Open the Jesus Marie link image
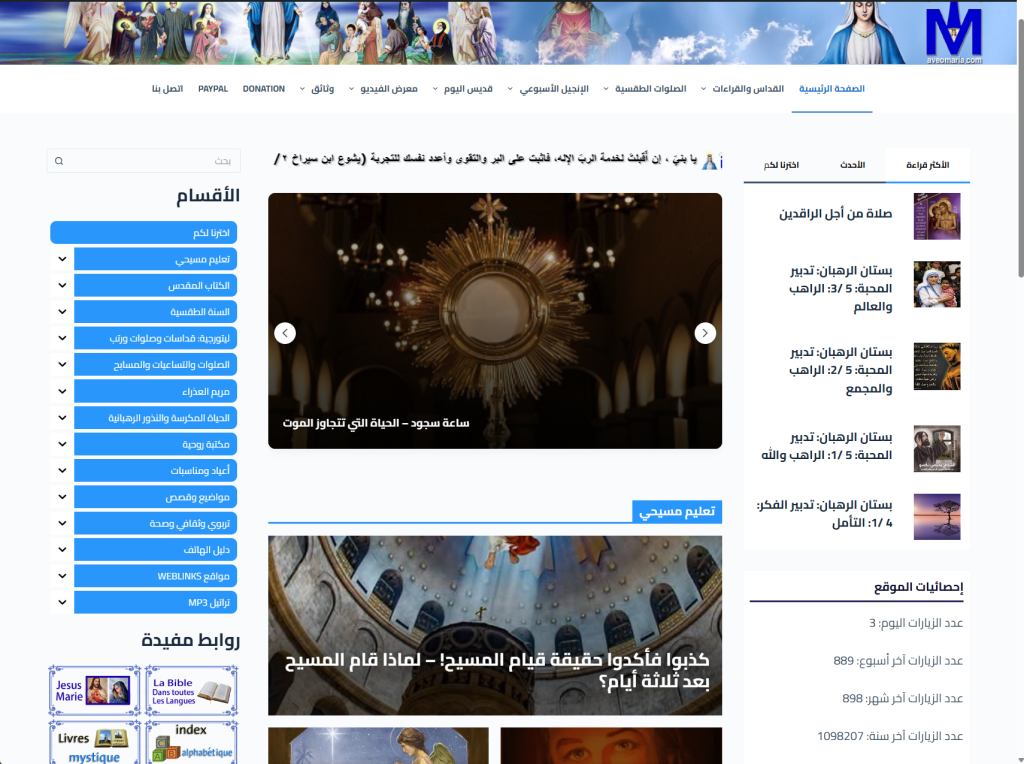This screenshot has height=764, width=1024. click(x=94, y=691)
